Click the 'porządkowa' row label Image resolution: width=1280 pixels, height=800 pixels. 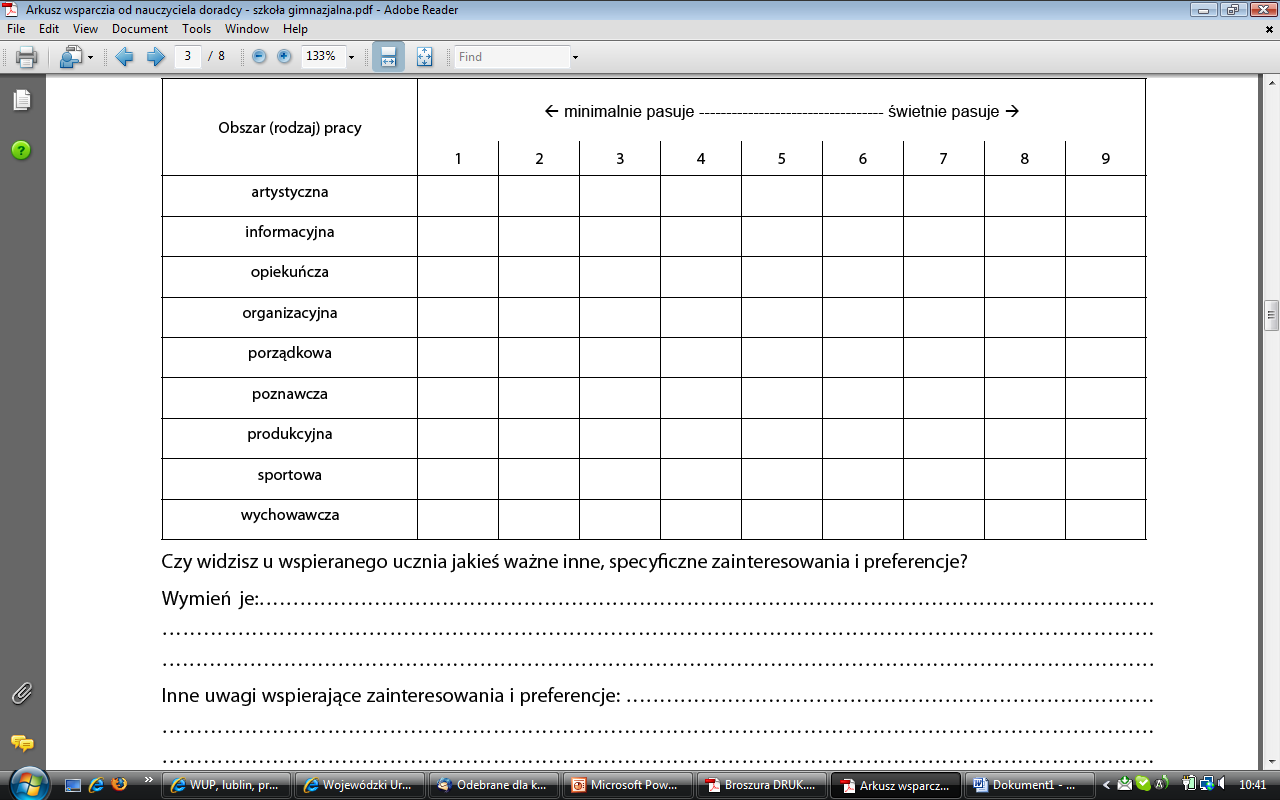coord(290,353)
